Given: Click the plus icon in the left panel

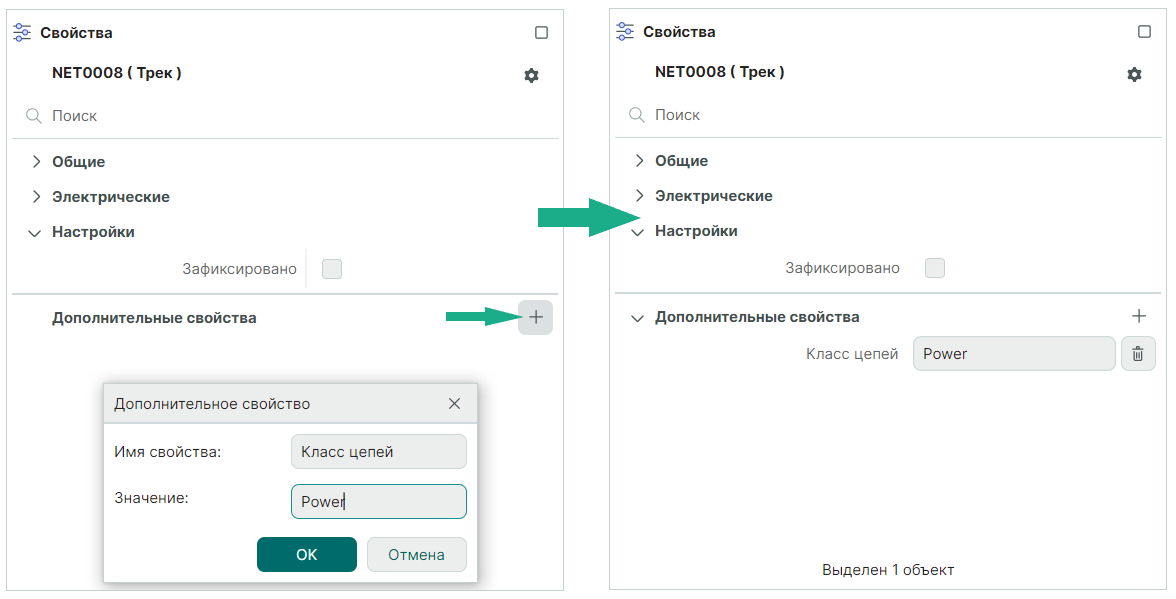Looking at the screenshot, I should pyautogui.click(x=535, y=318).
